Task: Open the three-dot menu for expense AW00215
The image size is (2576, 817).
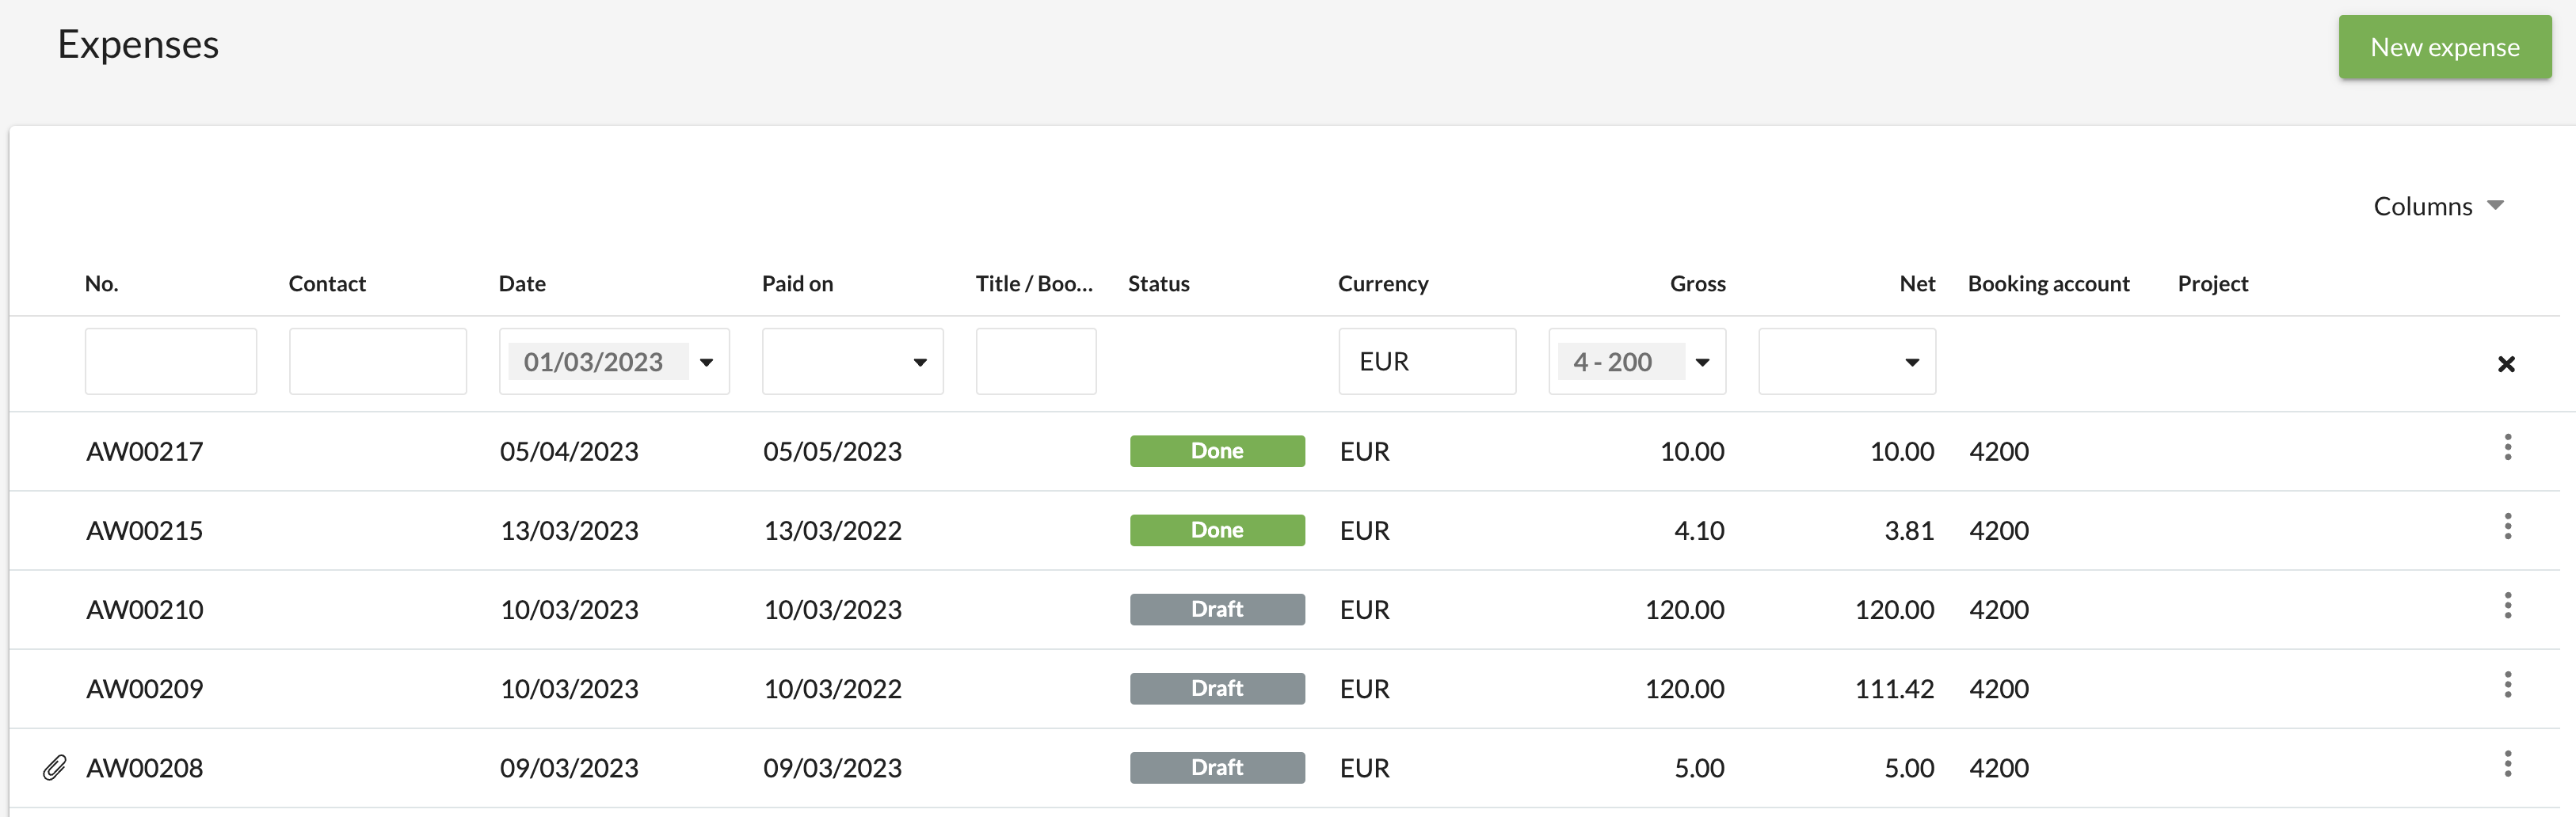Action: [2507, 527]
